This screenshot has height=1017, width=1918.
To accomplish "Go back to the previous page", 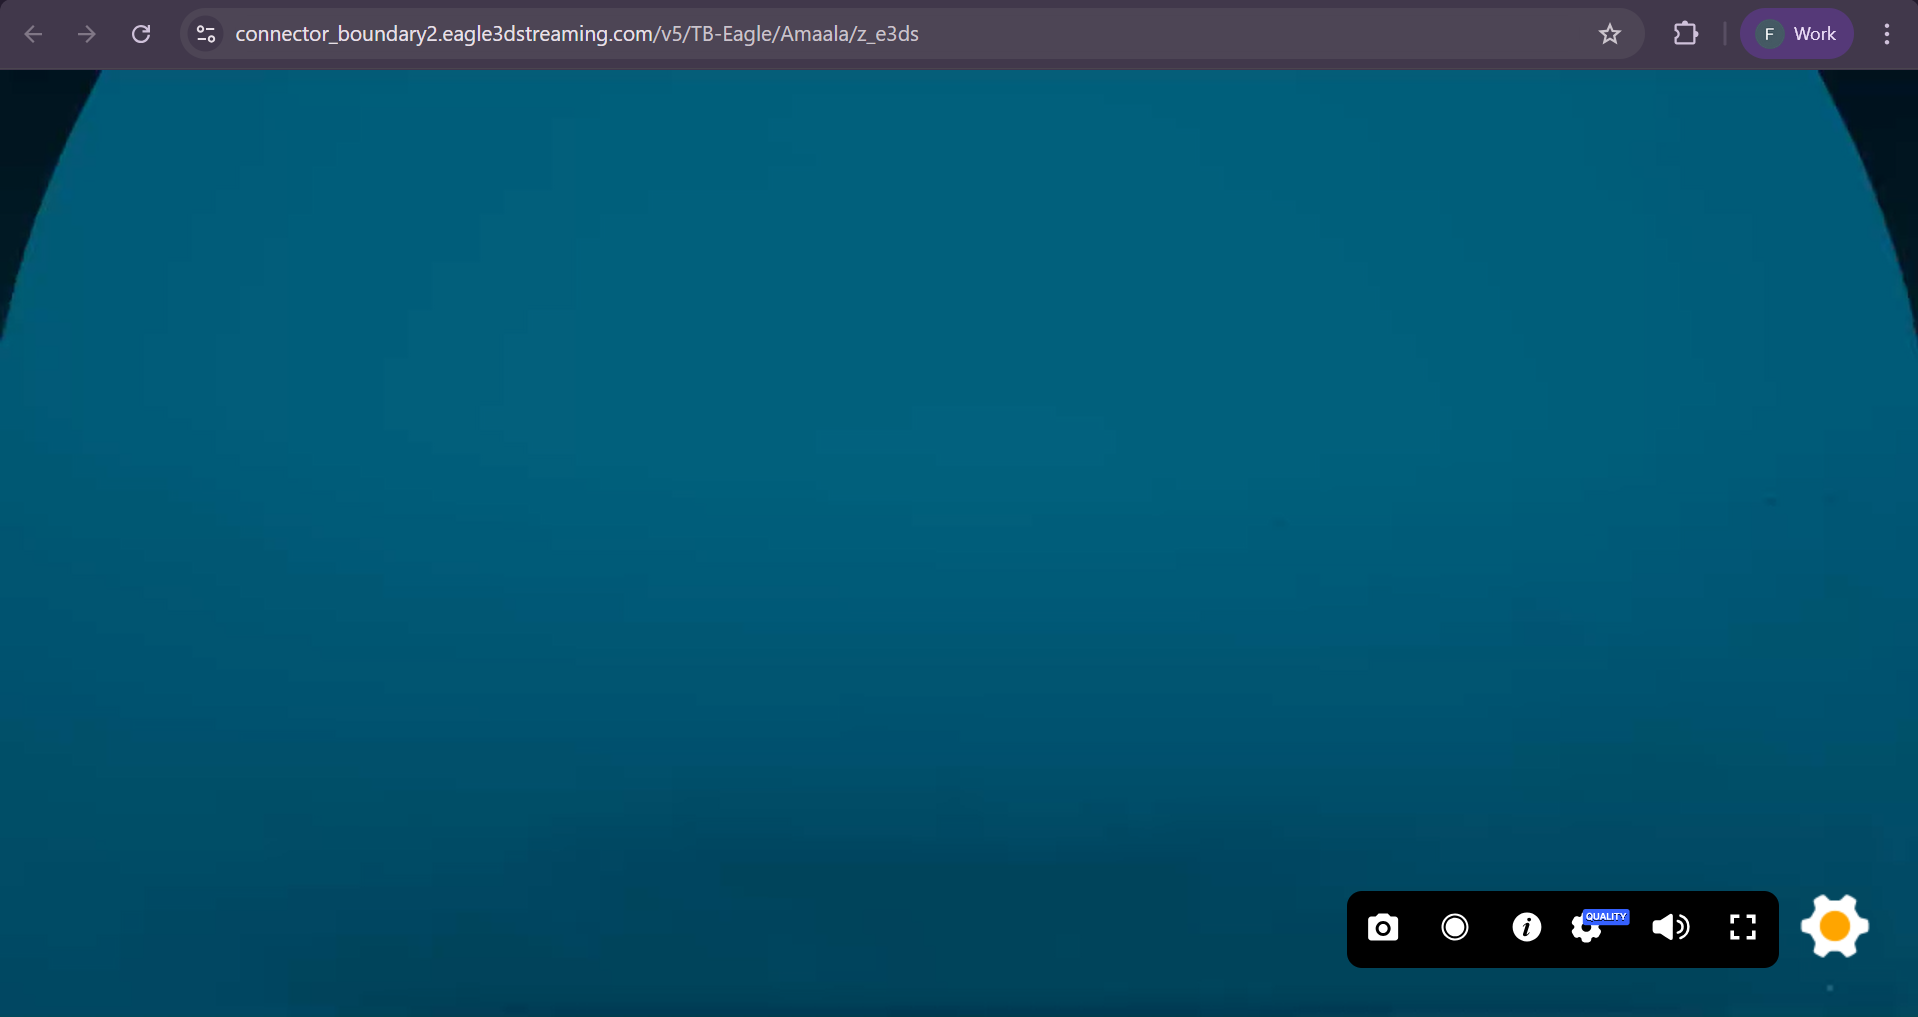I will tap(33, 34).
